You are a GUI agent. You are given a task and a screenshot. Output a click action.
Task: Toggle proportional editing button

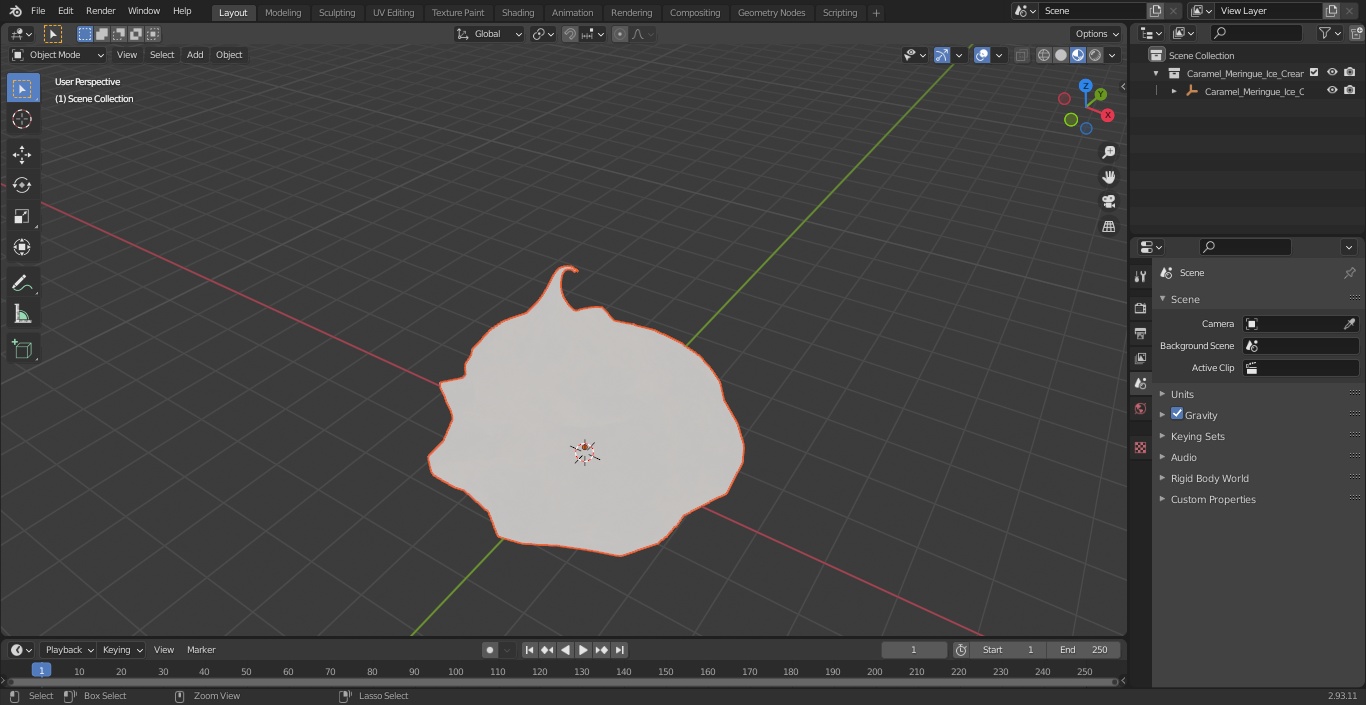coord(620,34)
